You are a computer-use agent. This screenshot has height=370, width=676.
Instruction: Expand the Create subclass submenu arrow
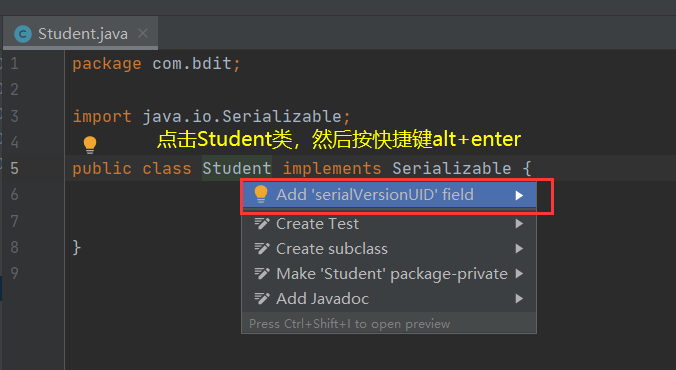pos(519,248)
